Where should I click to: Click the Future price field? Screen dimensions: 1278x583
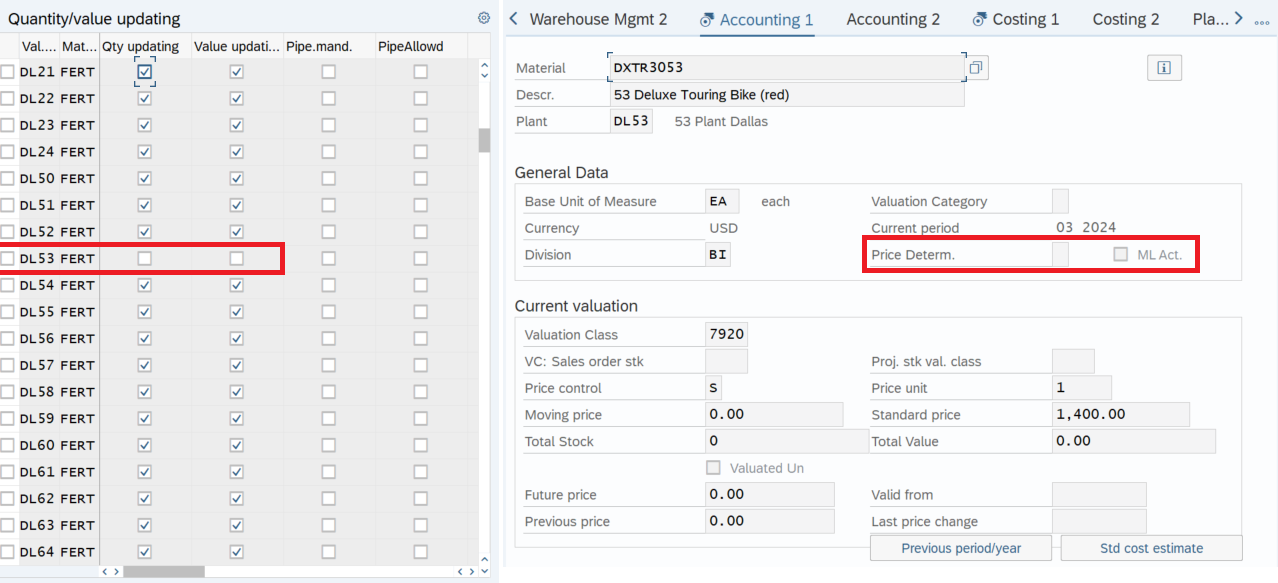coord(770,494)
